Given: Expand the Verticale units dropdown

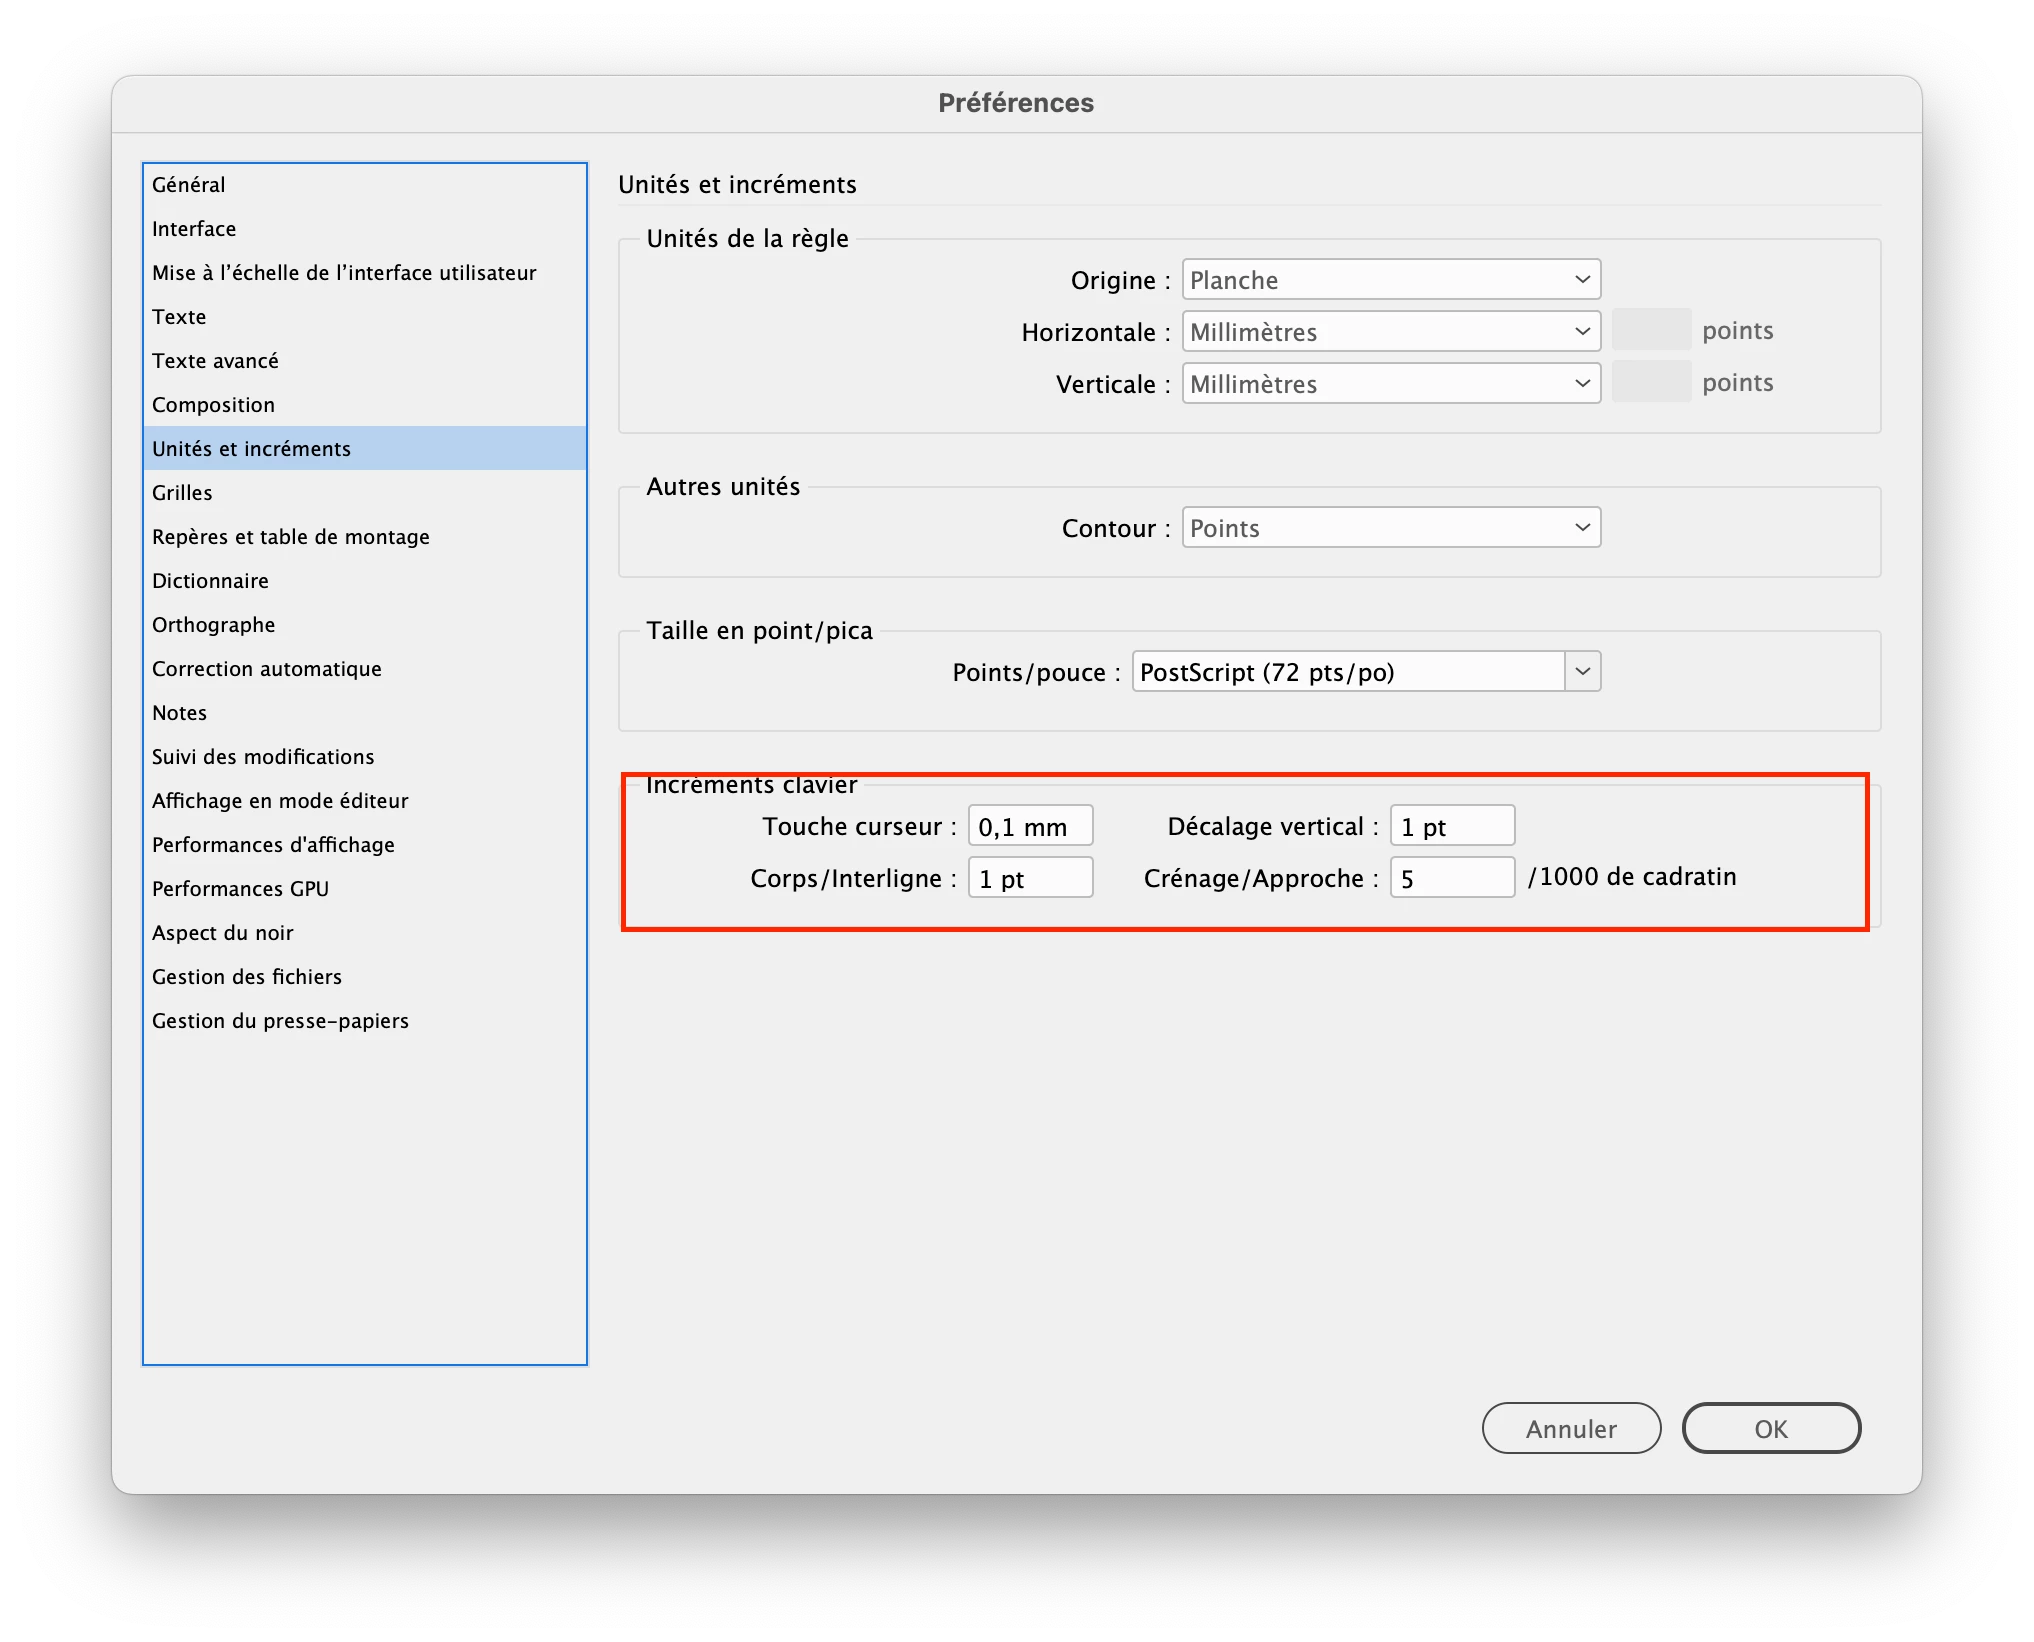Looking at the screenshot, I should click(1390, 384).
